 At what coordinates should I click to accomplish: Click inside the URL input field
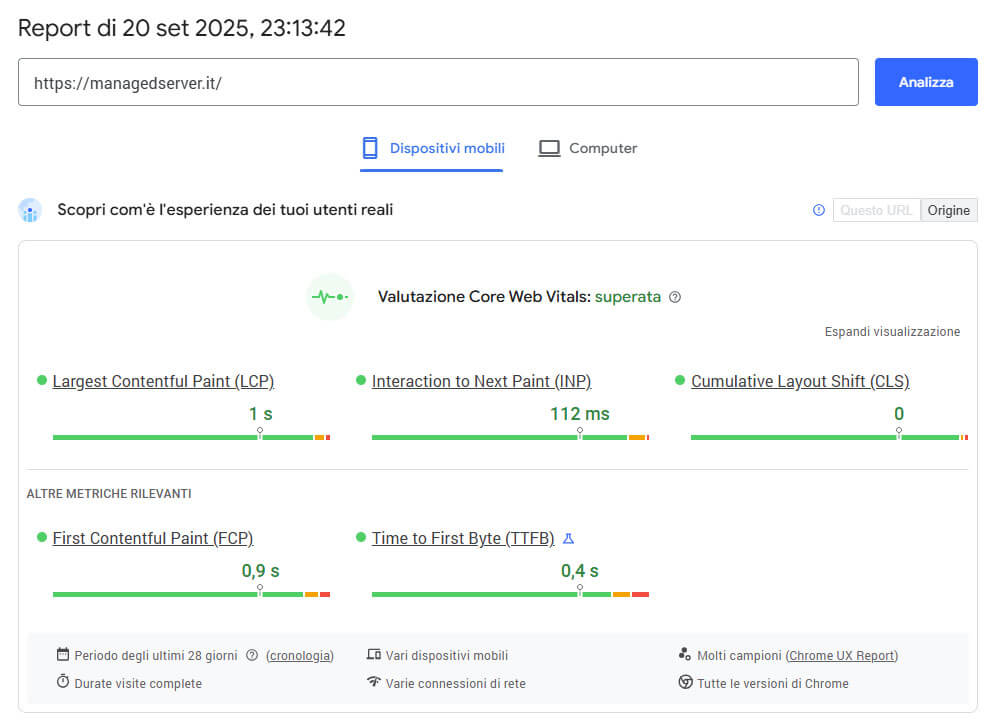(x=440, y=82)
